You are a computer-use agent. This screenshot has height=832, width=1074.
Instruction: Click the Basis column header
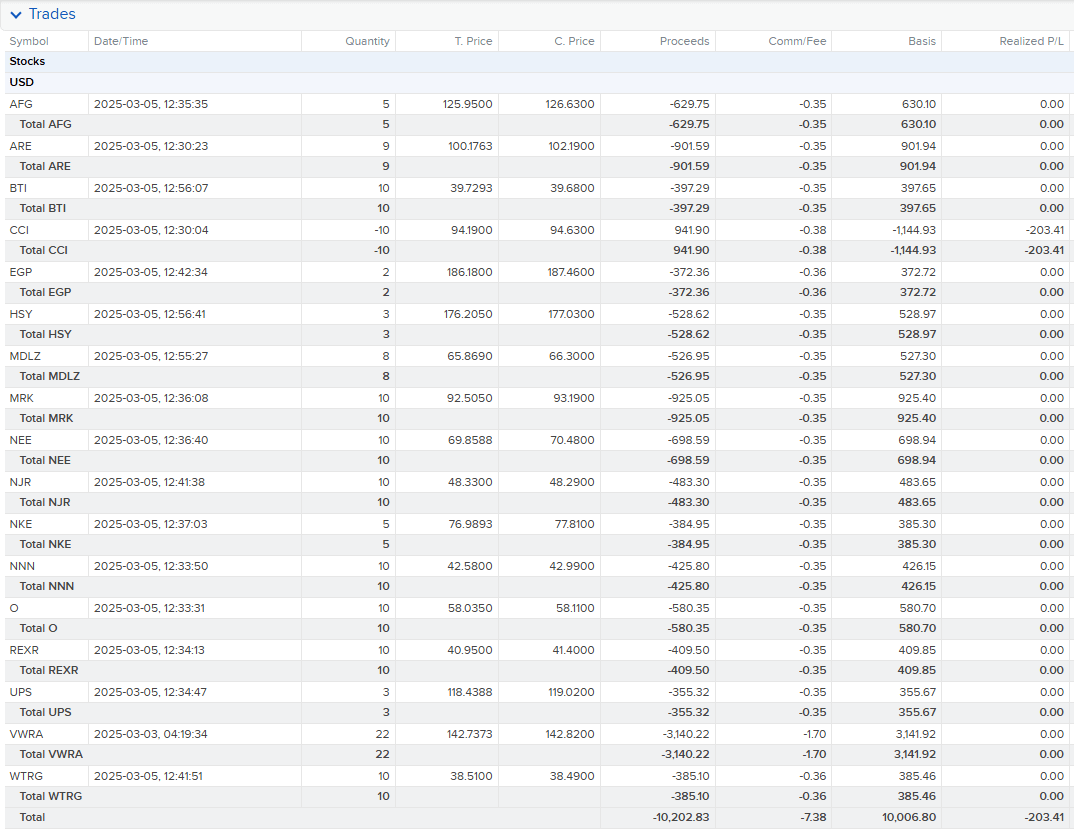coord(922,41)
